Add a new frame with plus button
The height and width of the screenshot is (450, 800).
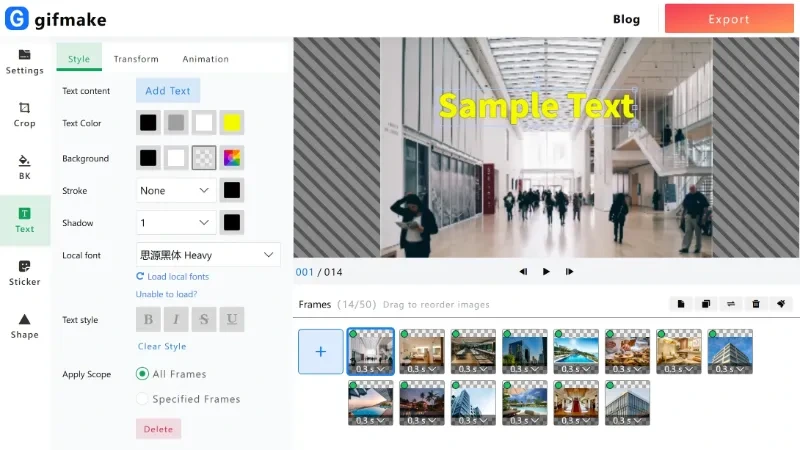pos(320,352)
